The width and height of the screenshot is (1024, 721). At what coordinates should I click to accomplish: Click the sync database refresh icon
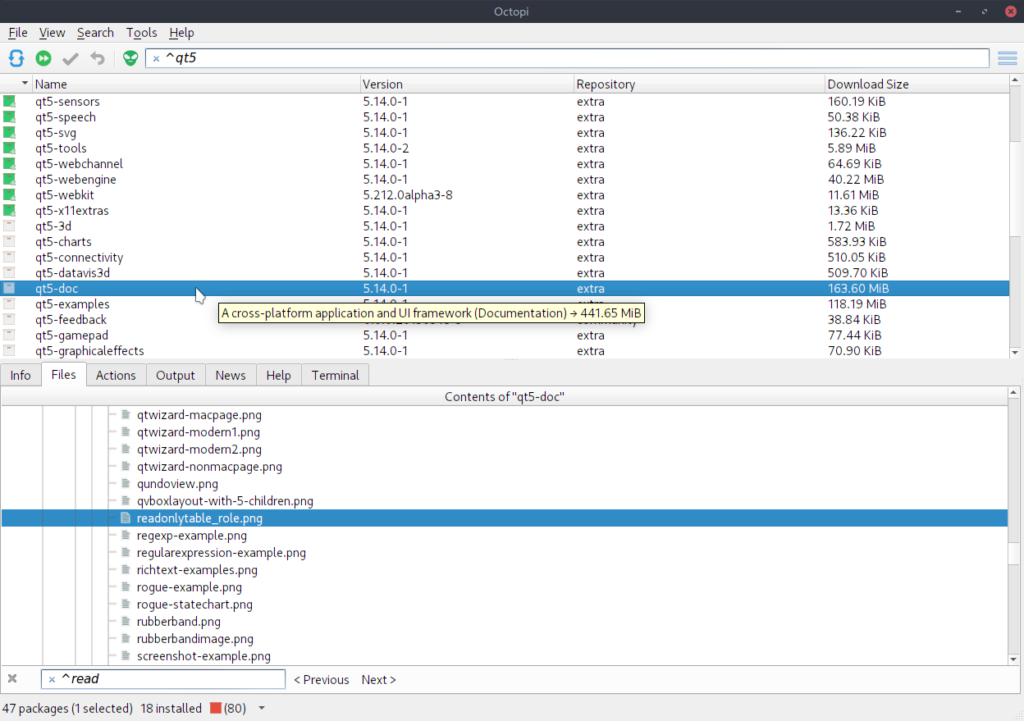pos(17,59)
